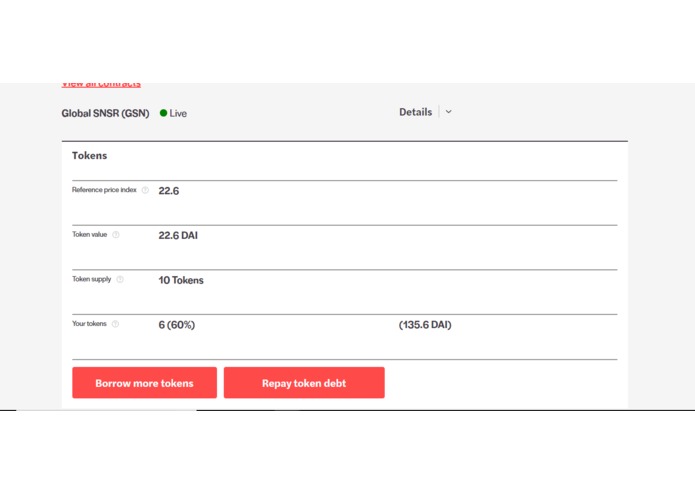The height and width of the screenshot is (494, 695).
Task: Open help icon beside Your tokens
Action: (x=115, y=324)
